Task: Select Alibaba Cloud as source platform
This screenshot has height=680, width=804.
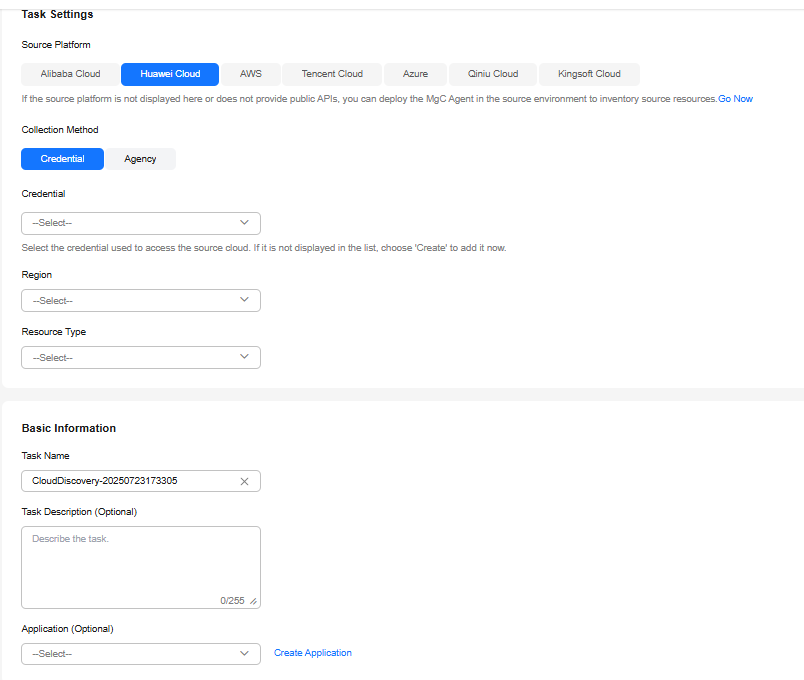Action: click(x=70, y=74)
